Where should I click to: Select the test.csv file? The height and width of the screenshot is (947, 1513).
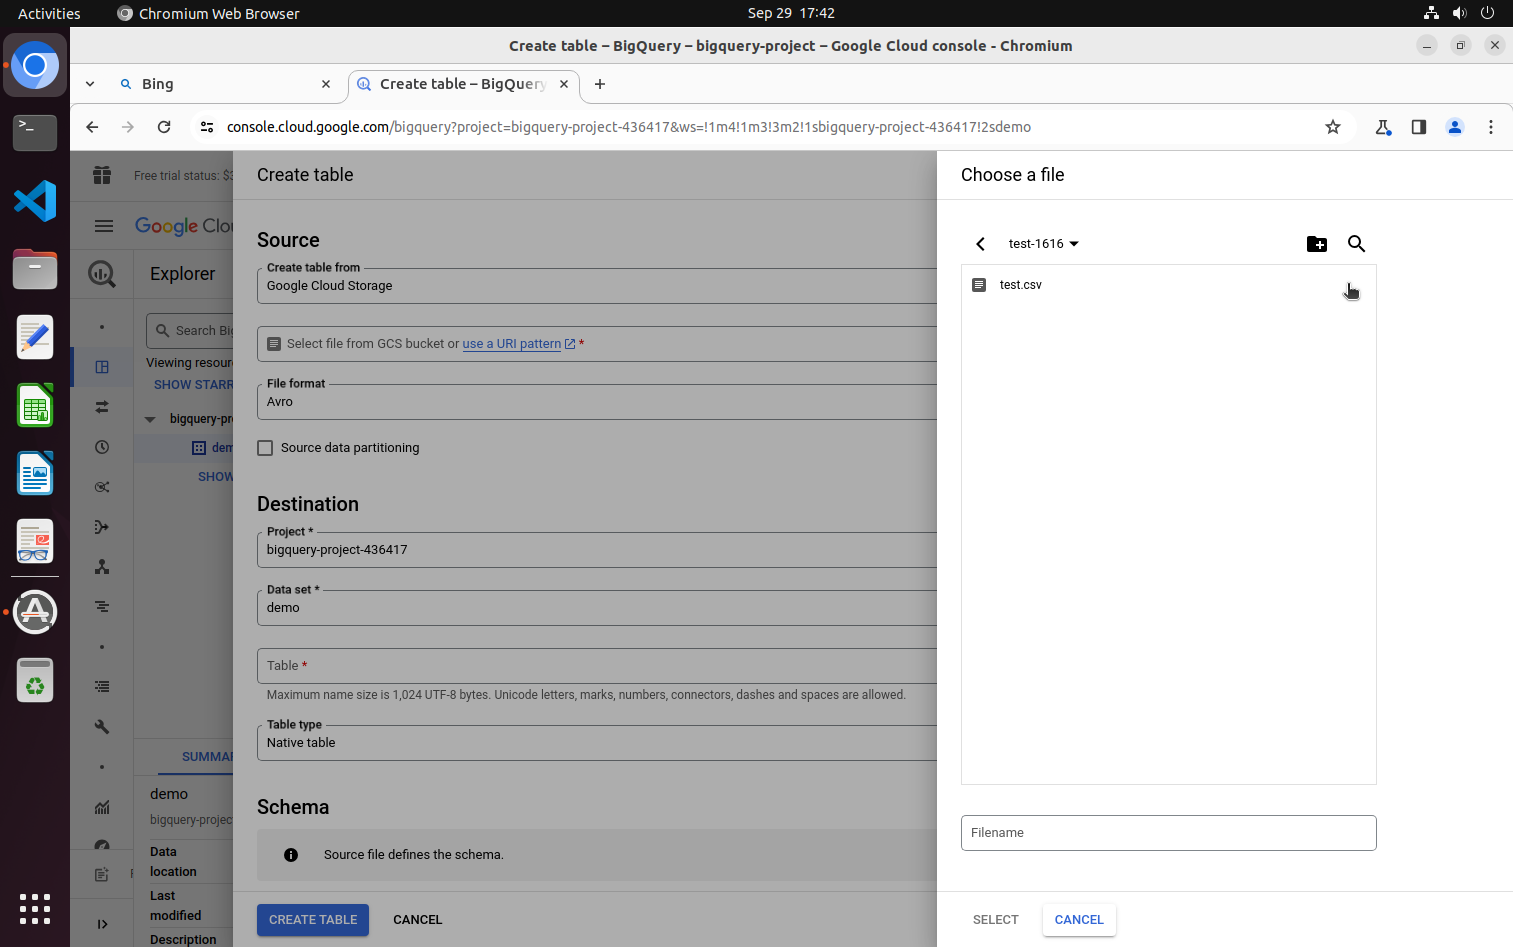tap(1020, 285)
